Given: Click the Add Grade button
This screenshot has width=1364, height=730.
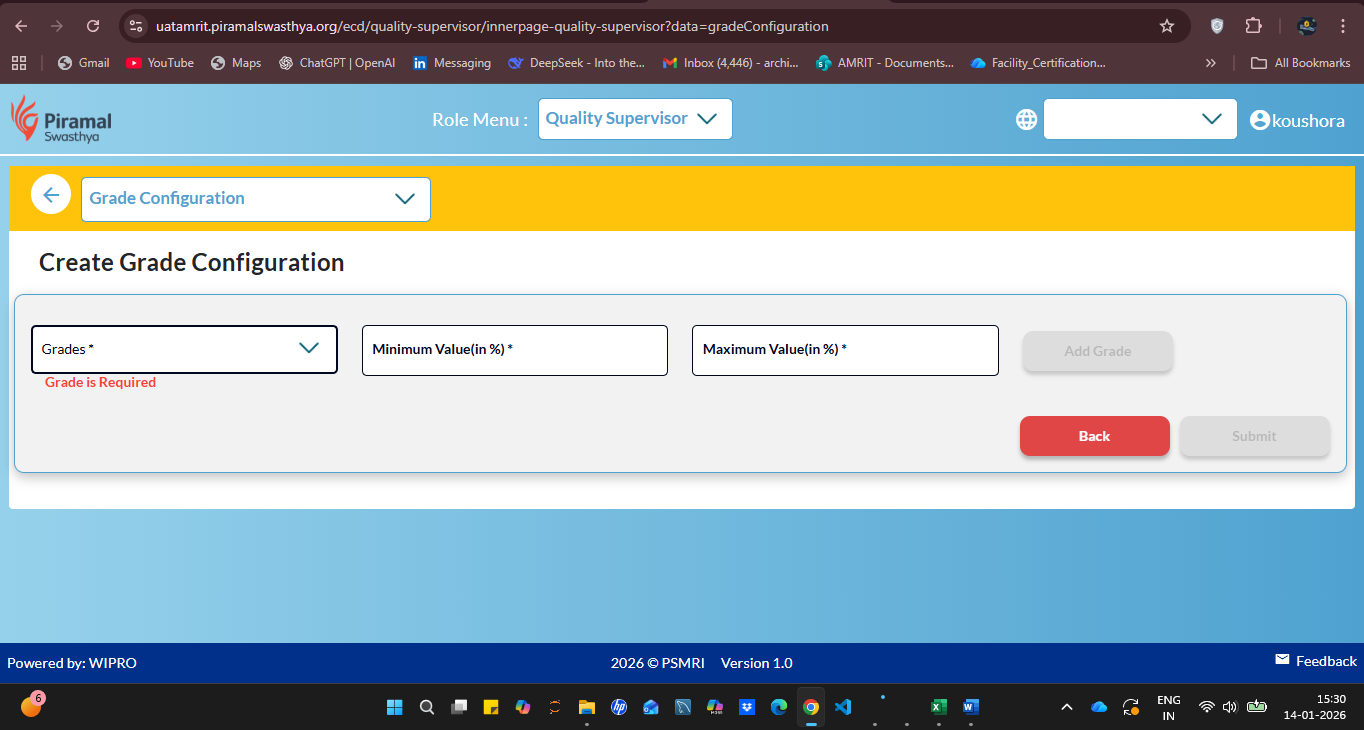Looking at the screenshot, I should click(1097, 351).
